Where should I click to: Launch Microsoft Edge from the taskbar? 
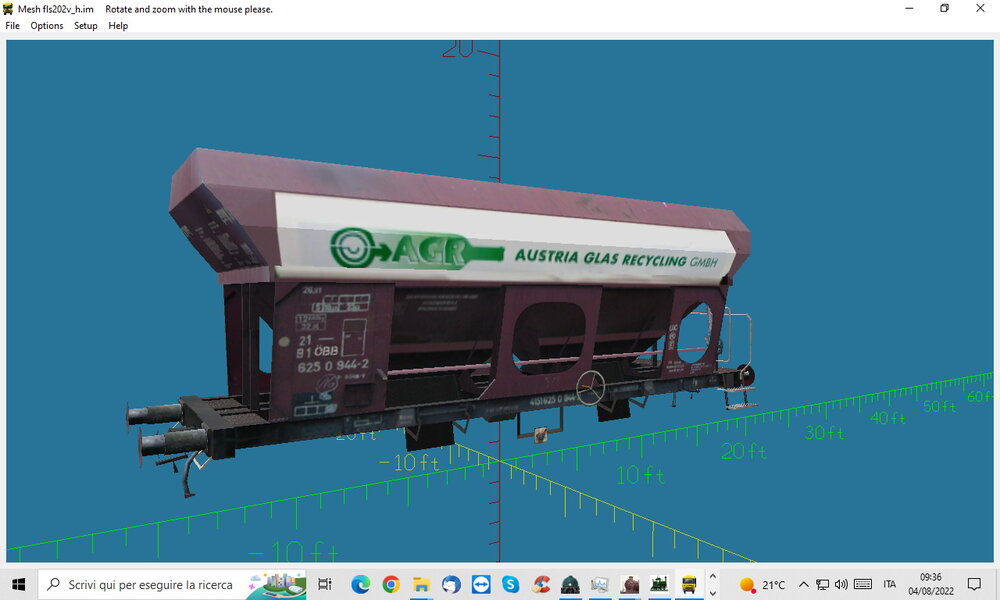coord(360,584)
